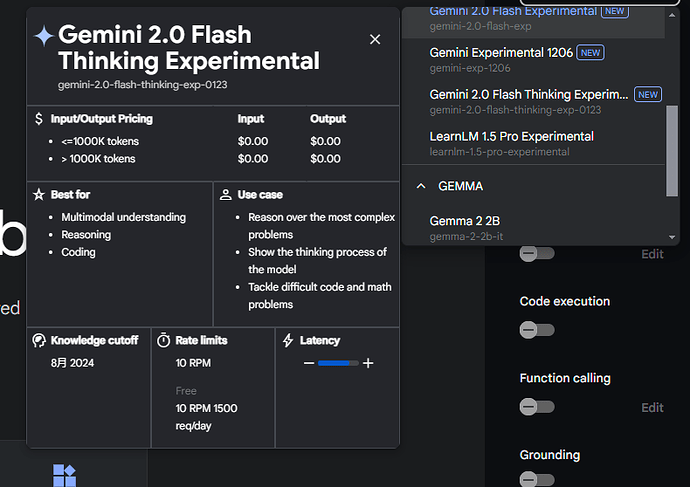This screenshot has height=487, width=690.
Task: Click the '<=1000K tokens' pricing row
Action: pos(100,141)
